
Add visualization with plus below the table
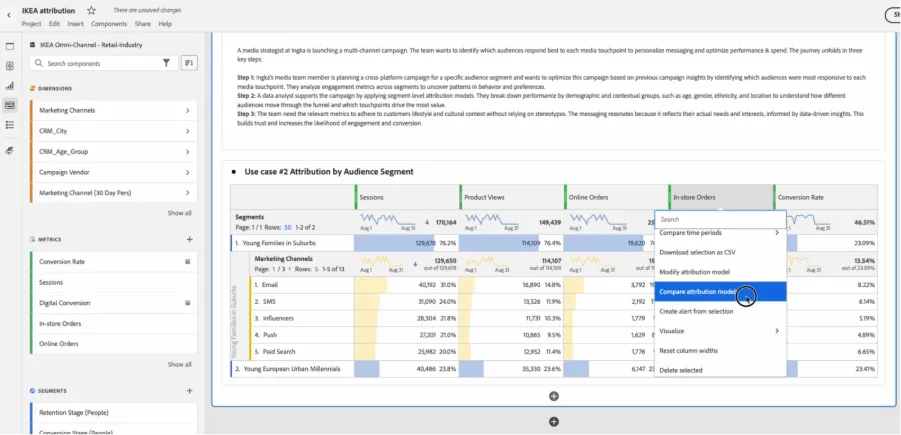(x=554, y=396)
